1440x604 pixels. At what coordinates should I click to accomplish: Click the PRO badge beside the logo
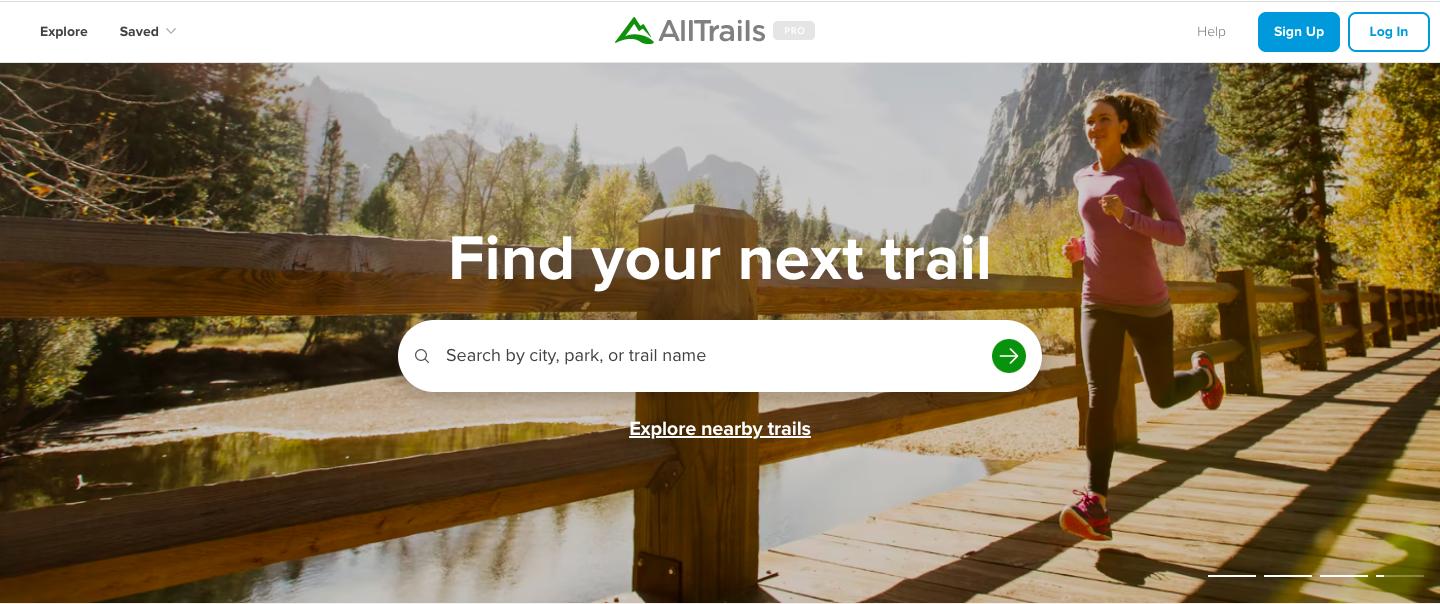coord(794,31)
